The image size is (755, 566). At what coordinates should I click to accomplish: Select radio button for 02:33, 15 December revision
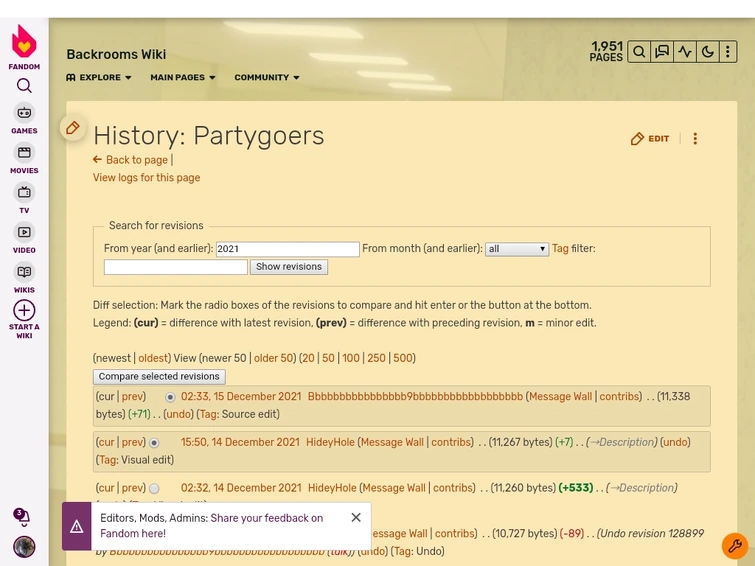170,398
